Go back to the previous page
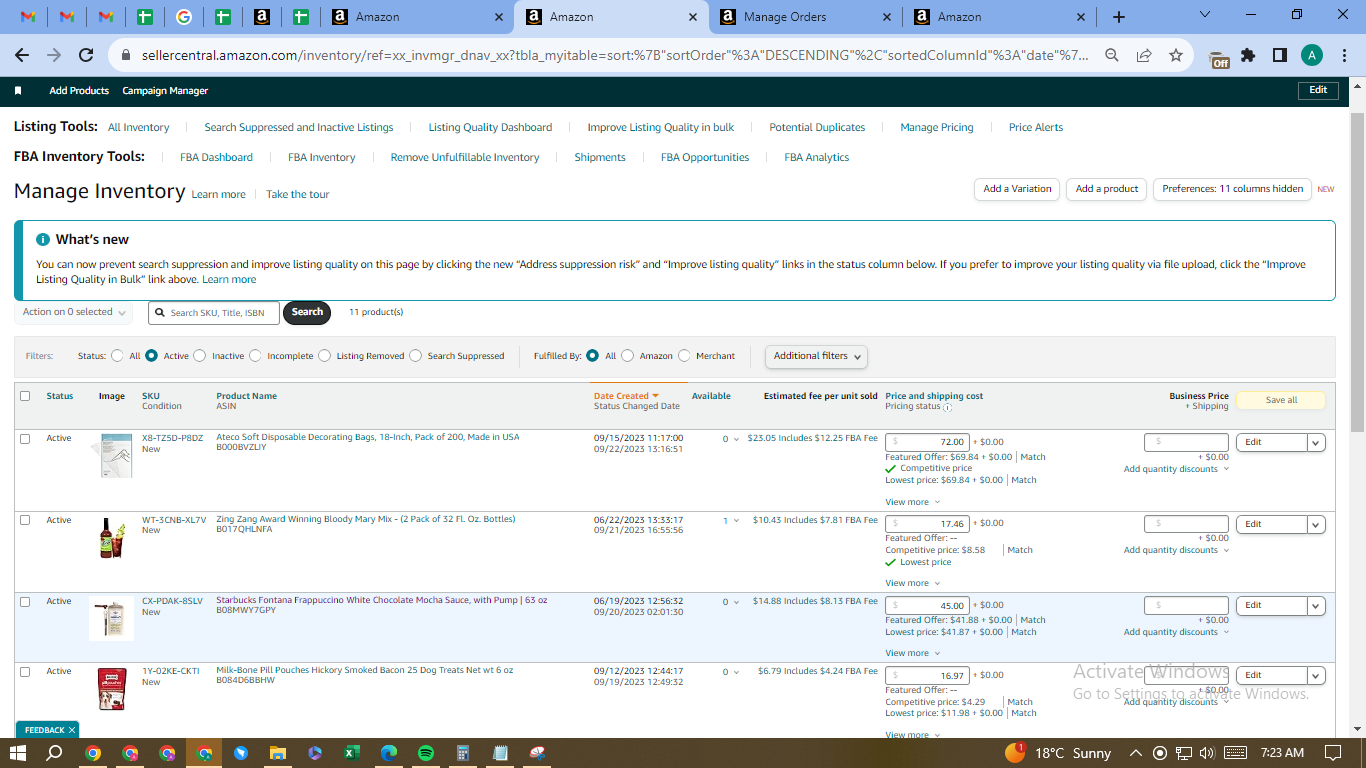The width and height of the screenshot is (1366, 768). click(22, 56)
